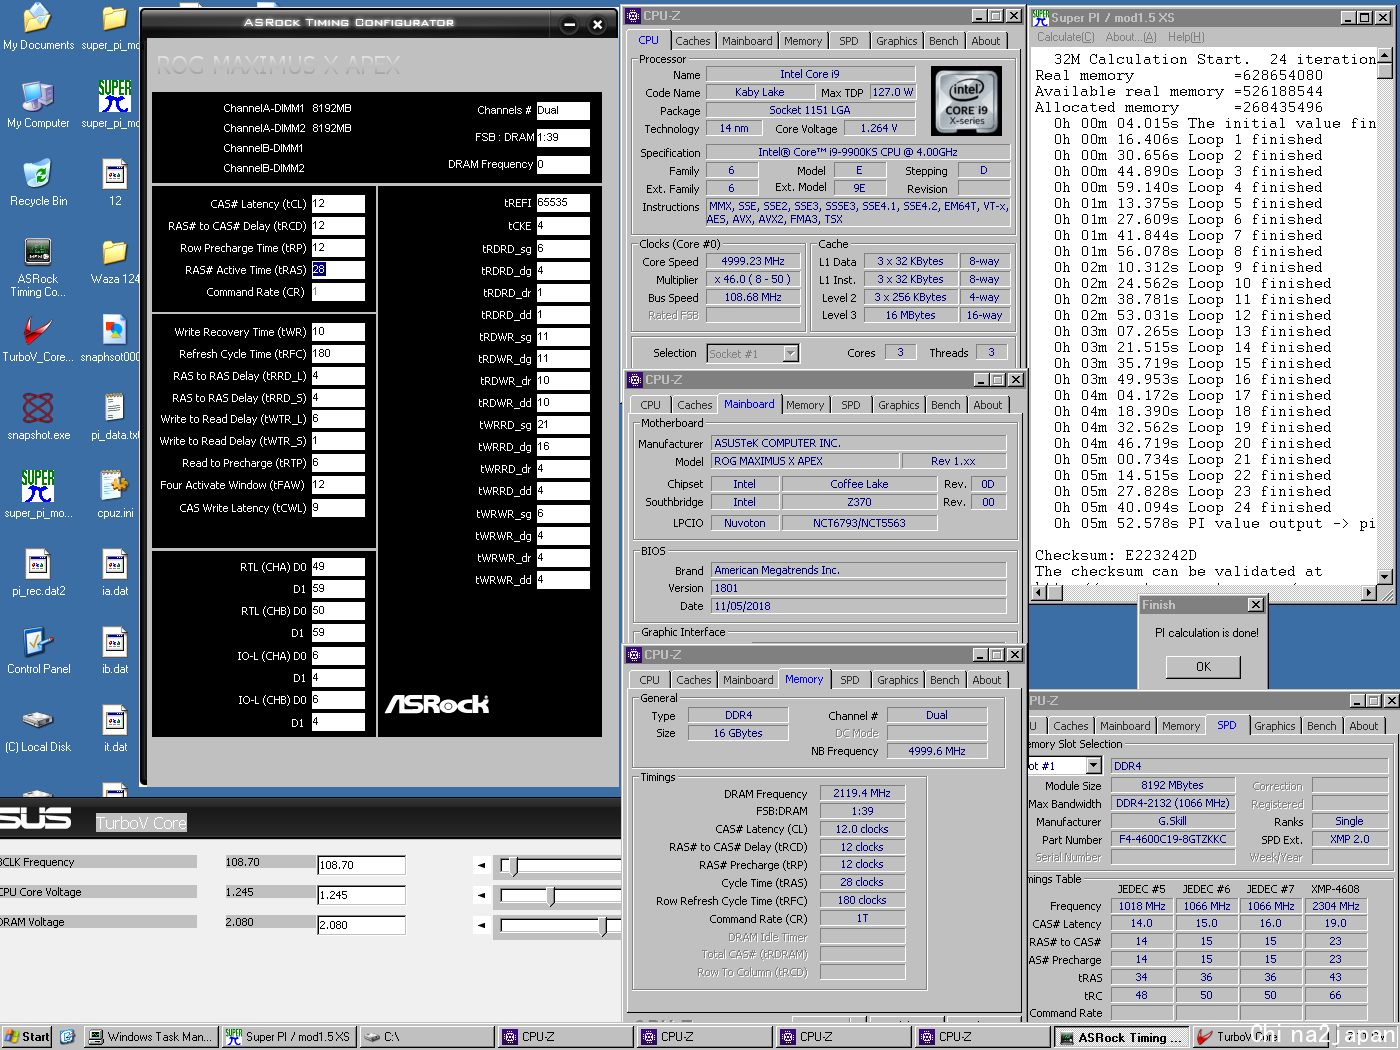
Task: Click left arrow of DRAM Voltage slider
Action: click(x=482, y=925)
